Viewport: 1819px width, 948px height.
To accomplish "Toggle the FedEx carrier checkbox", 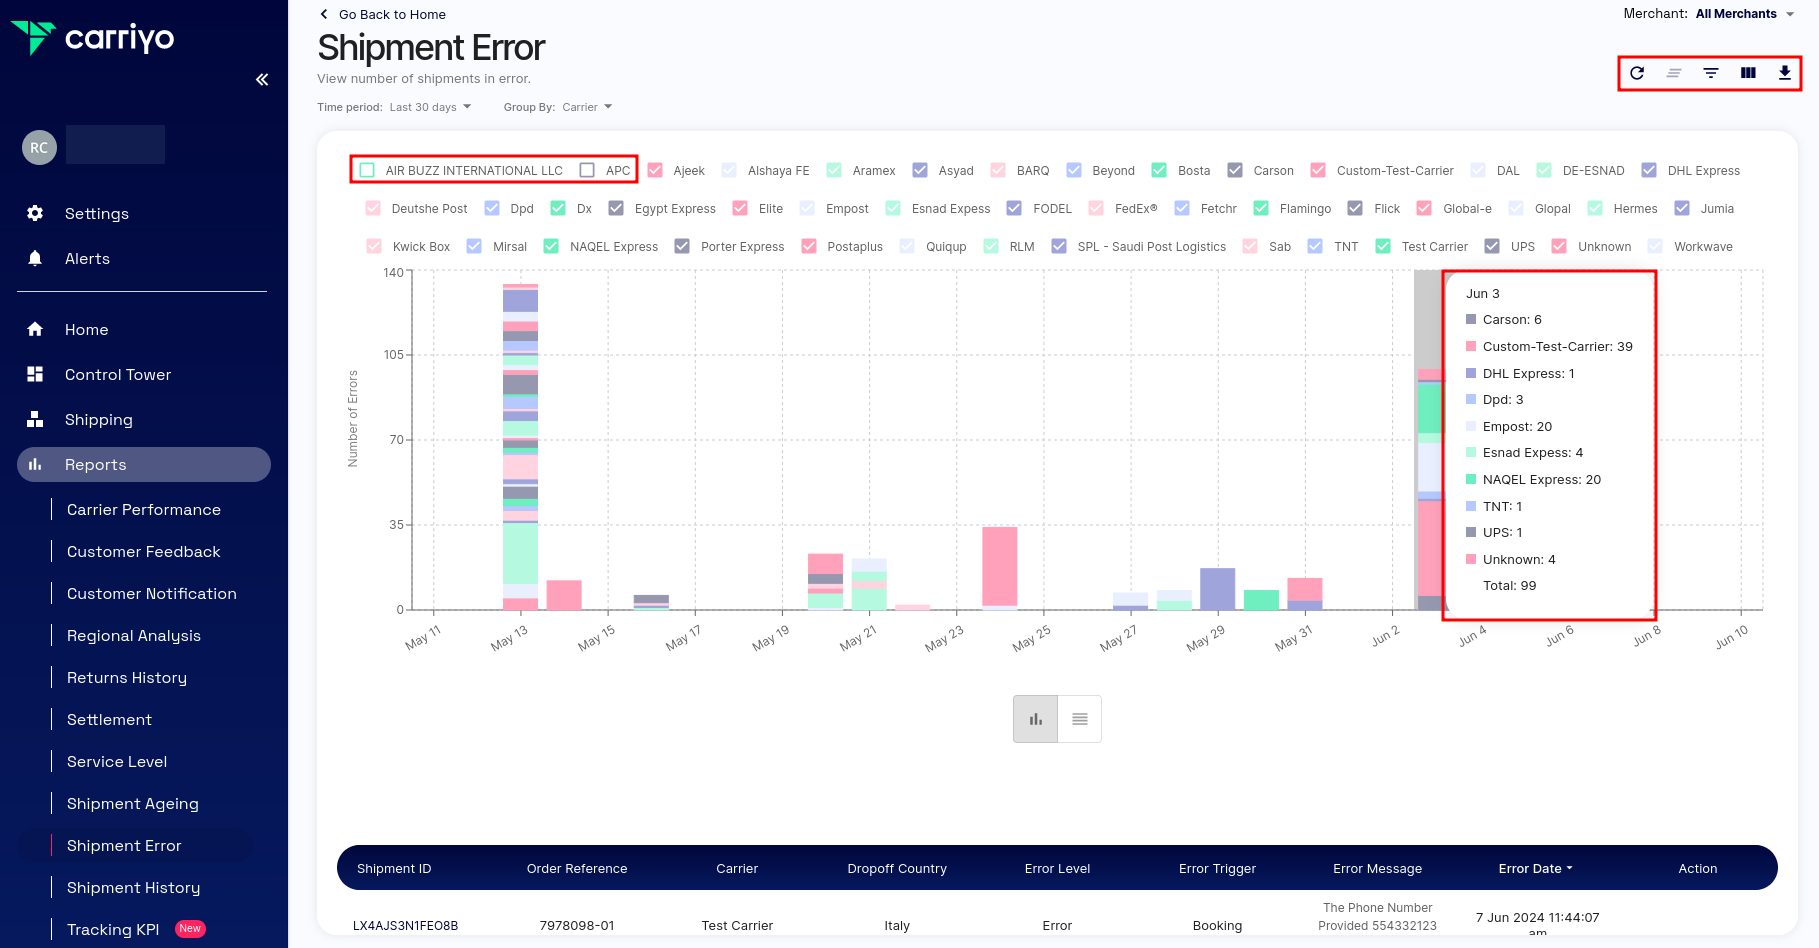I will tap(1096, 208).
